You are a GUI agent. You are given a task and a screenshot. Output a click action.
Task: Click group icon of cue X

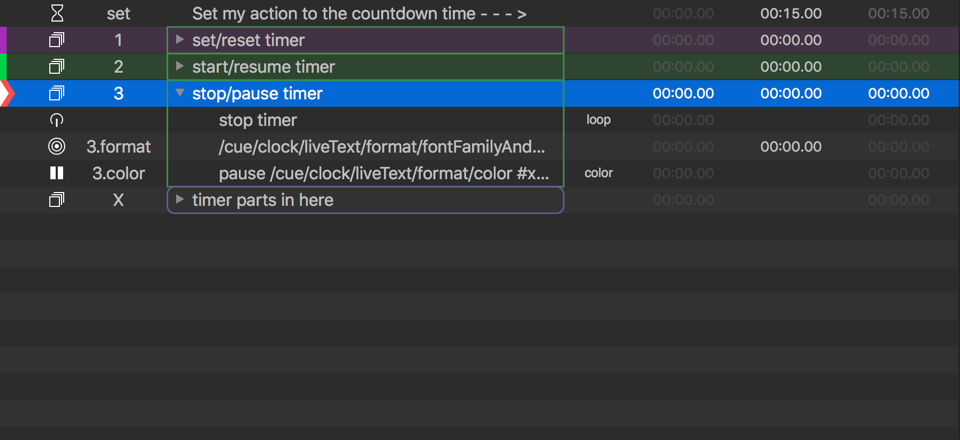(x=57, y=200)
